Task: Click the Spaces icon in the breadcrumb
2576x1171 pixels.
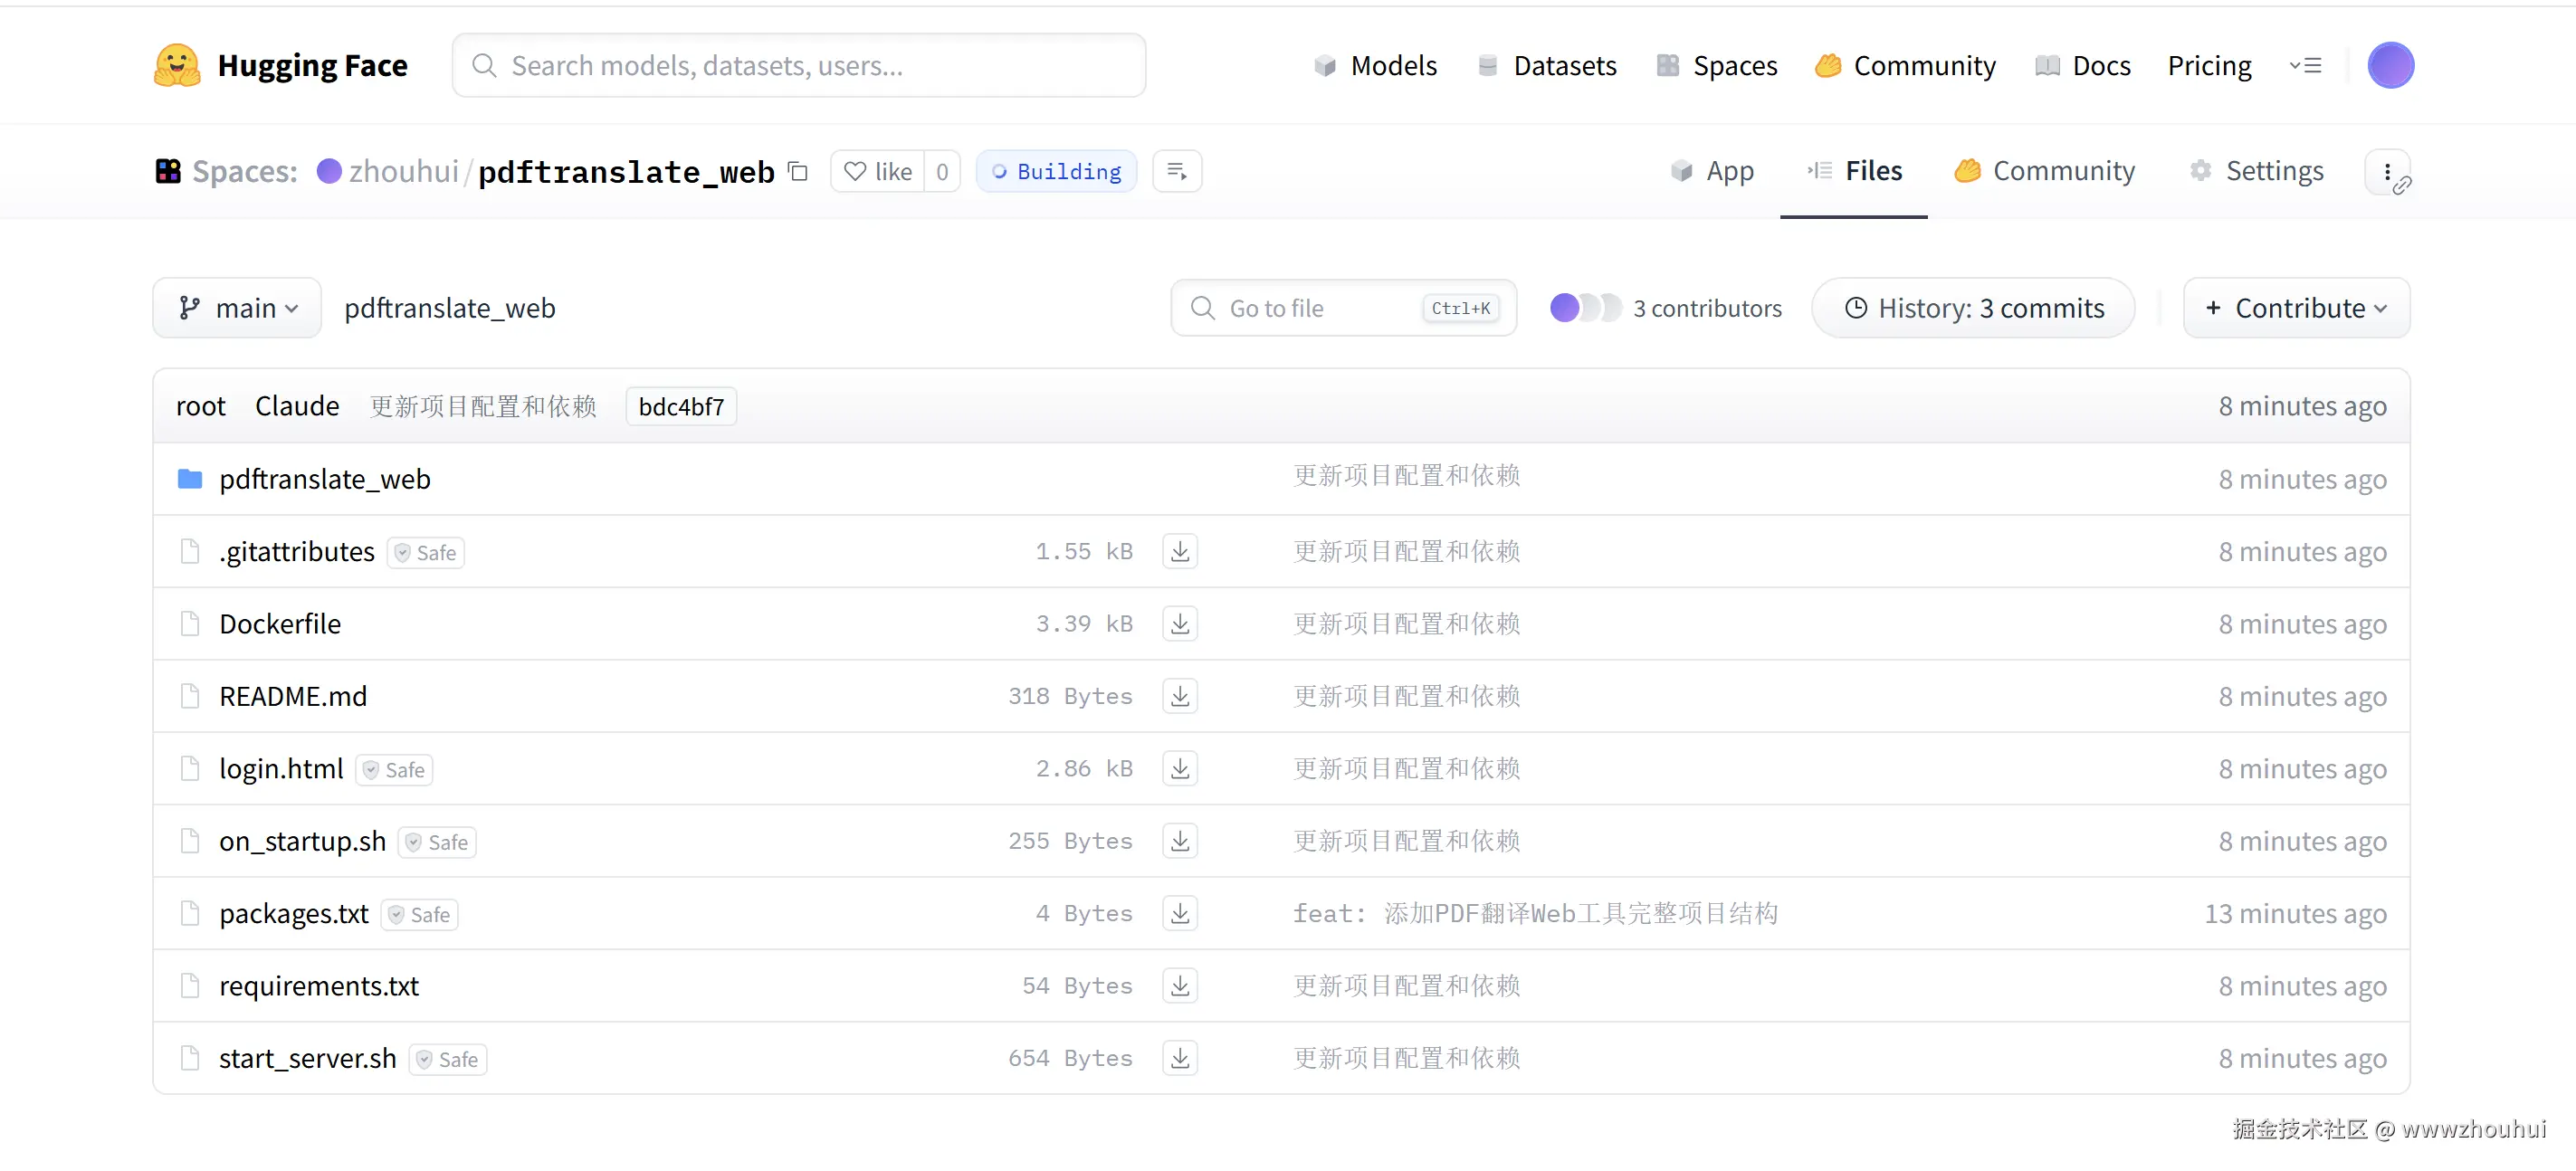Action: point(168,171)
